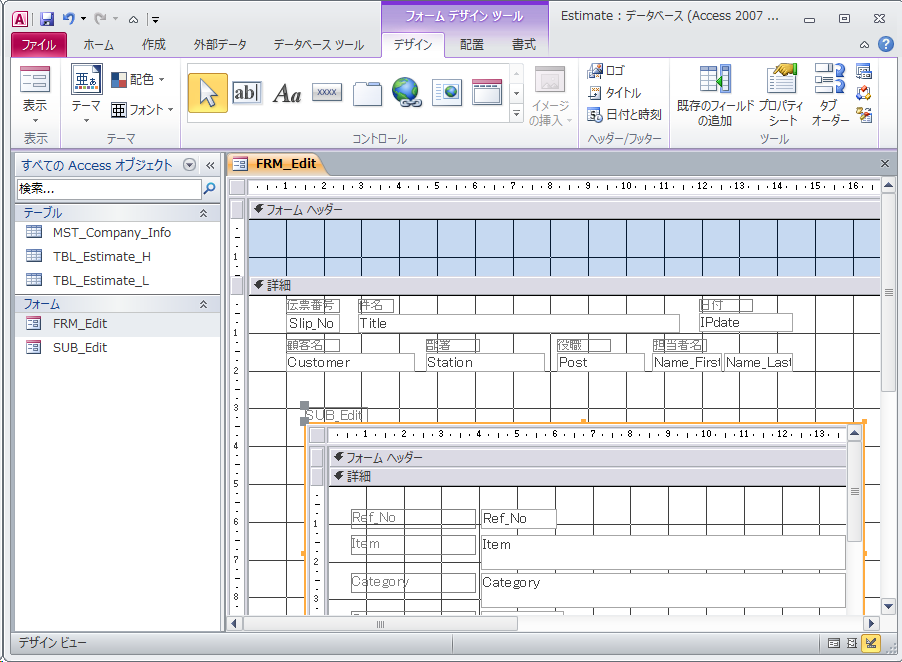The width and height of the screenshot is (902, 662).
Task: Customize quick access toolbar dropdown
Action: click(x=155, y=20)
